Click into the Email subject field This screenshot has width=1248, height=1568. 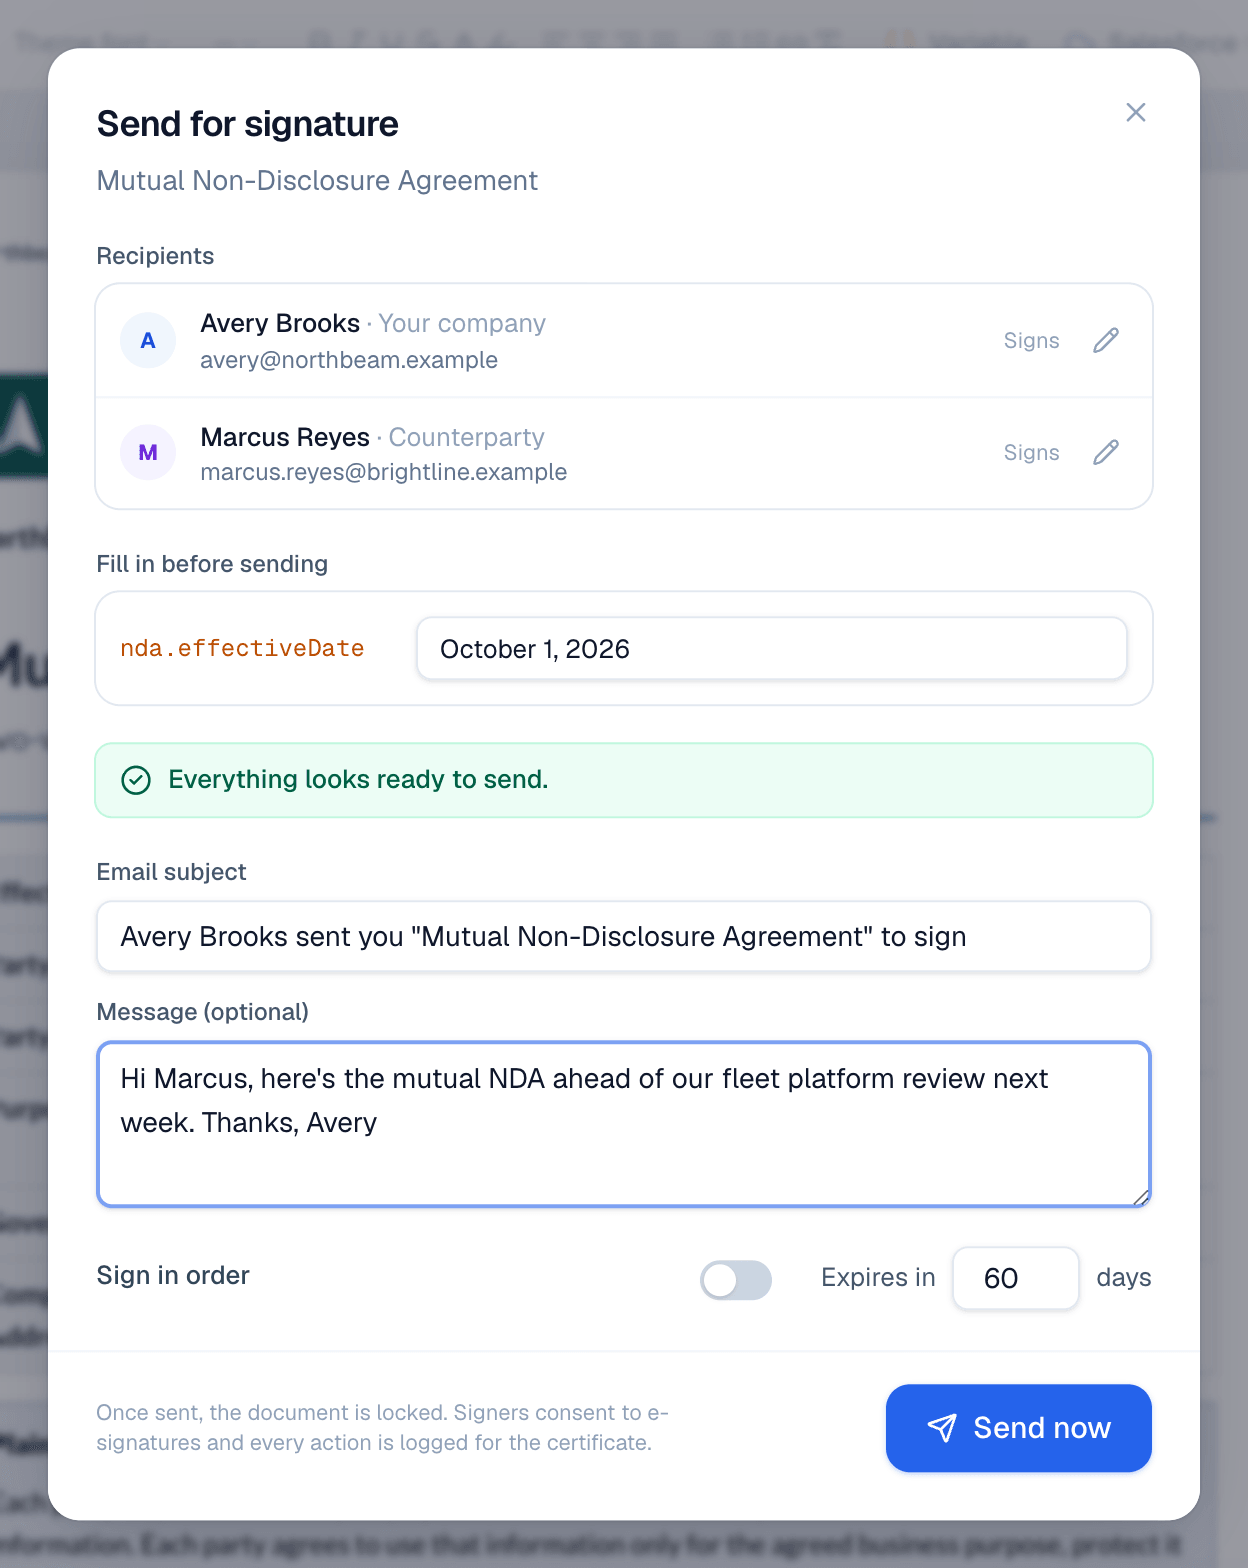(624, 937)
